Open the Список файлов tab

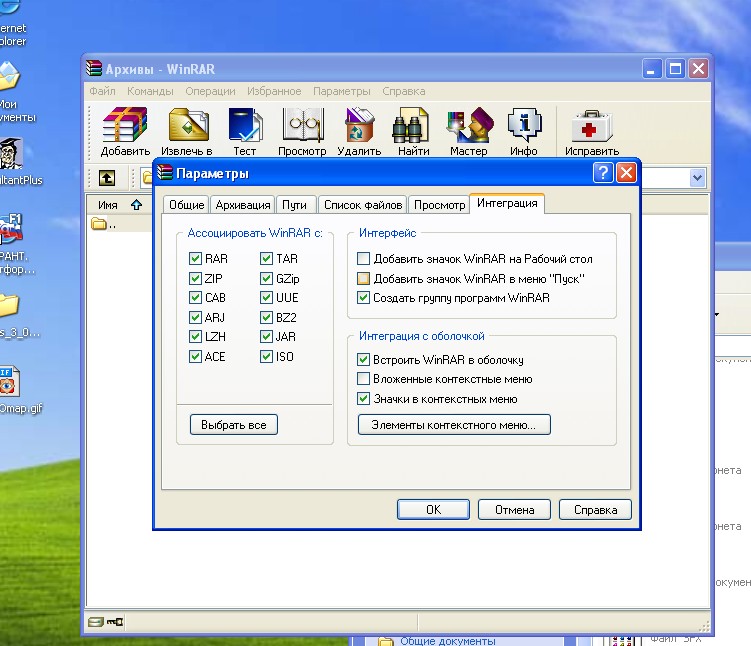(363, 205)
